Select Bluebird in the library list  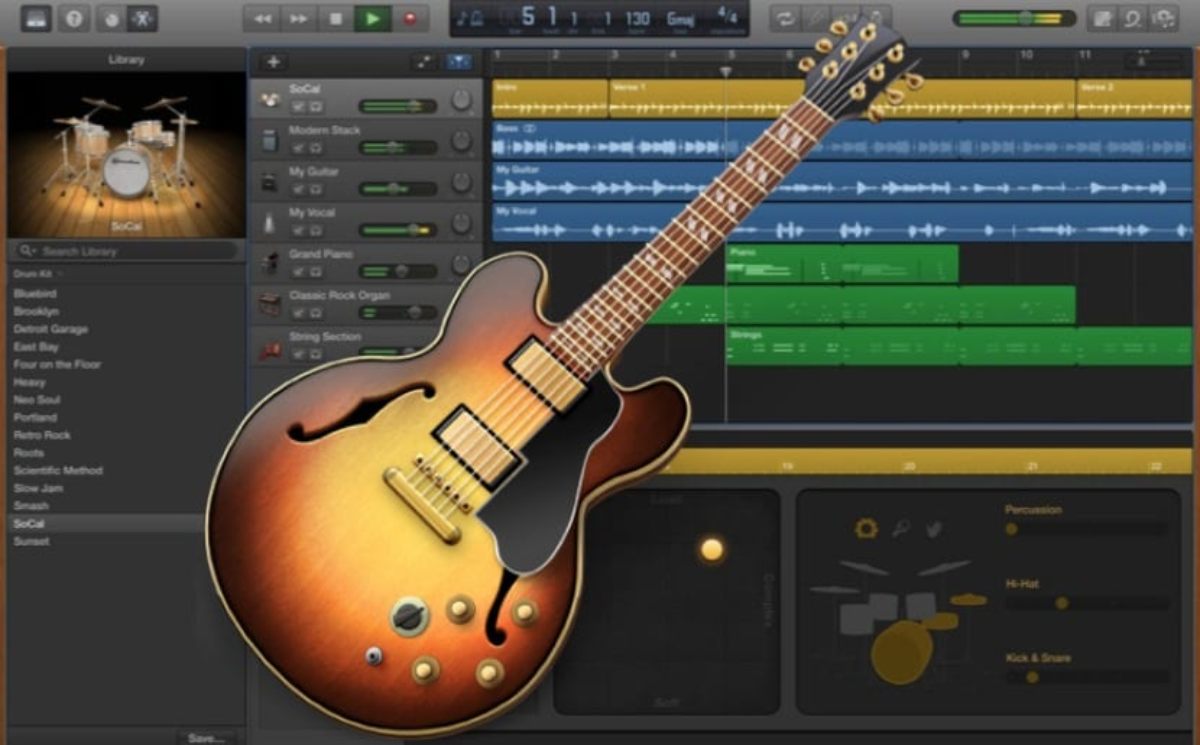tap(35, 294)
